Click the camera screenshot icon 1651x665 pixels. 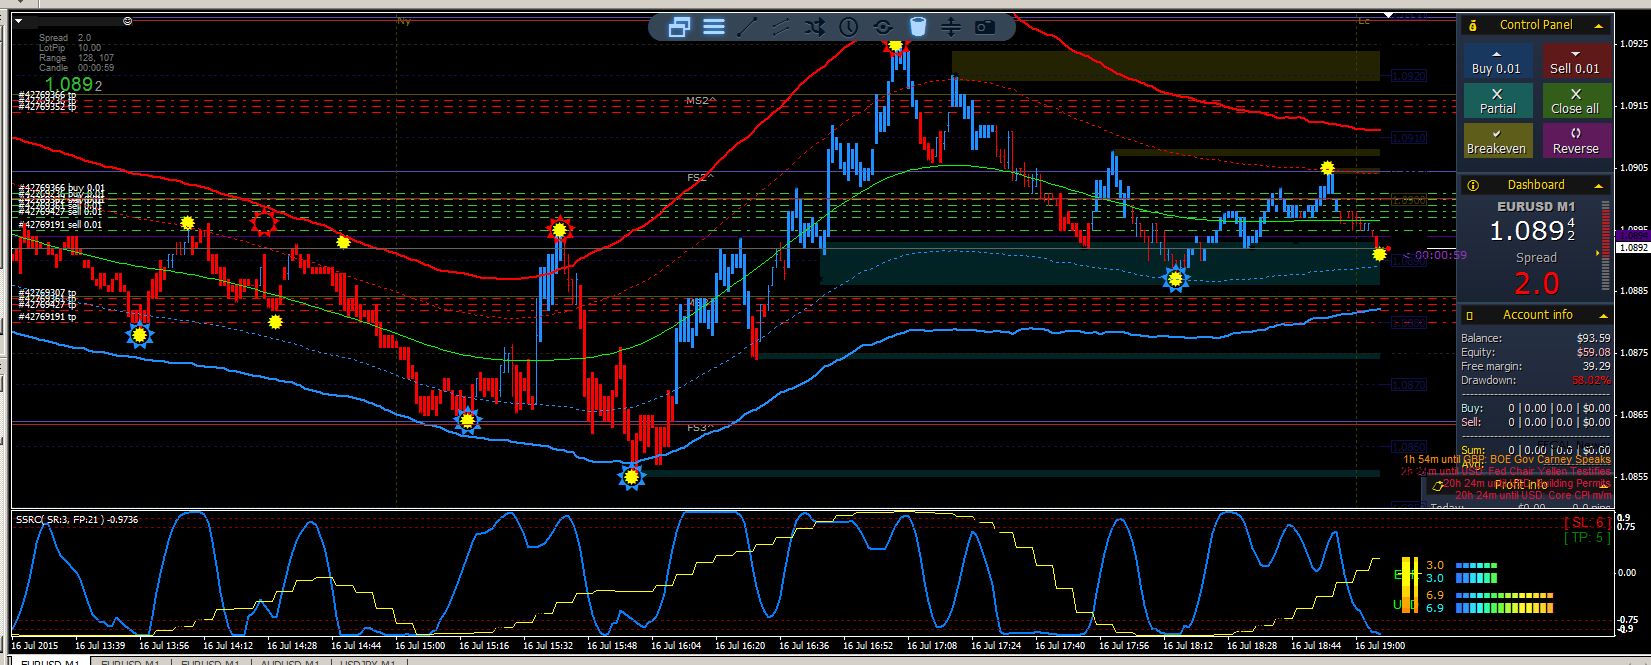pyautogui.click(x=985, y=27)
